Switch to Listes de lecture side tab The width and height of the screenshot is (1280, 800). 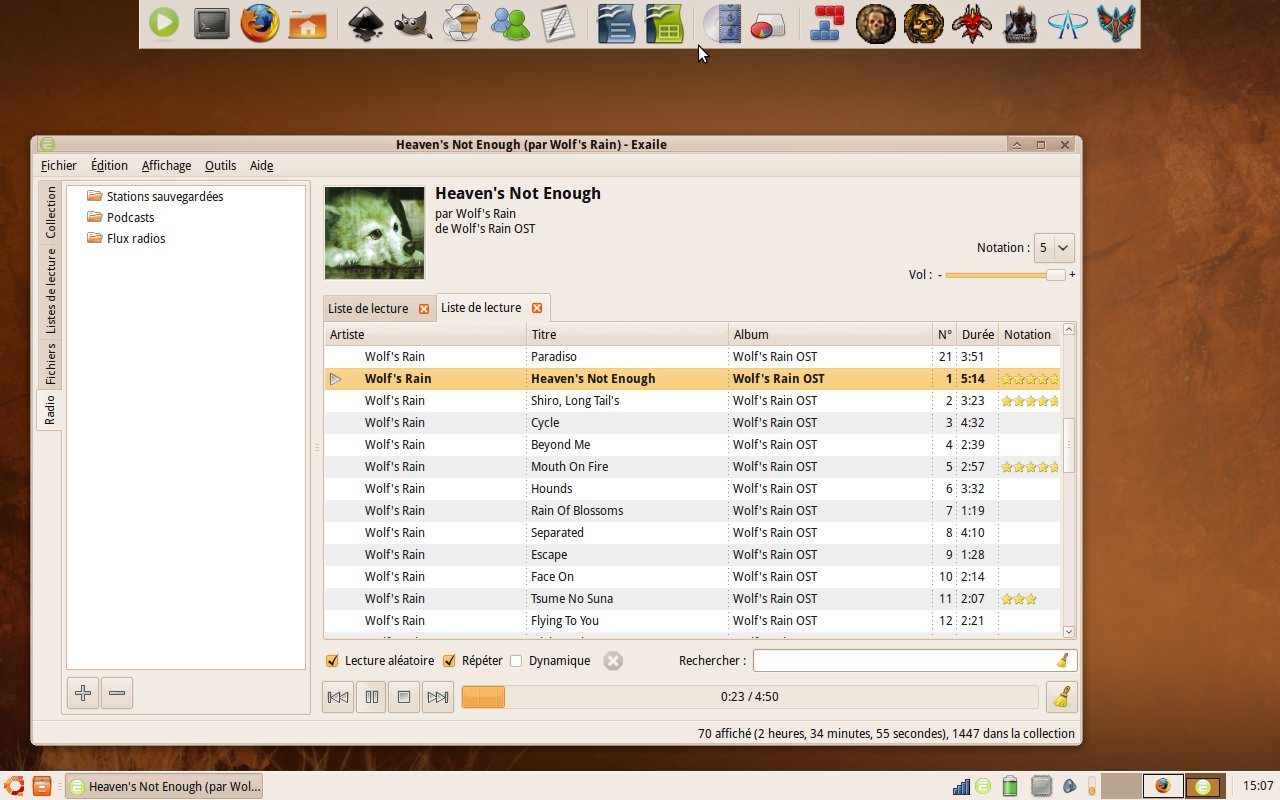click(x=50, y=291)
